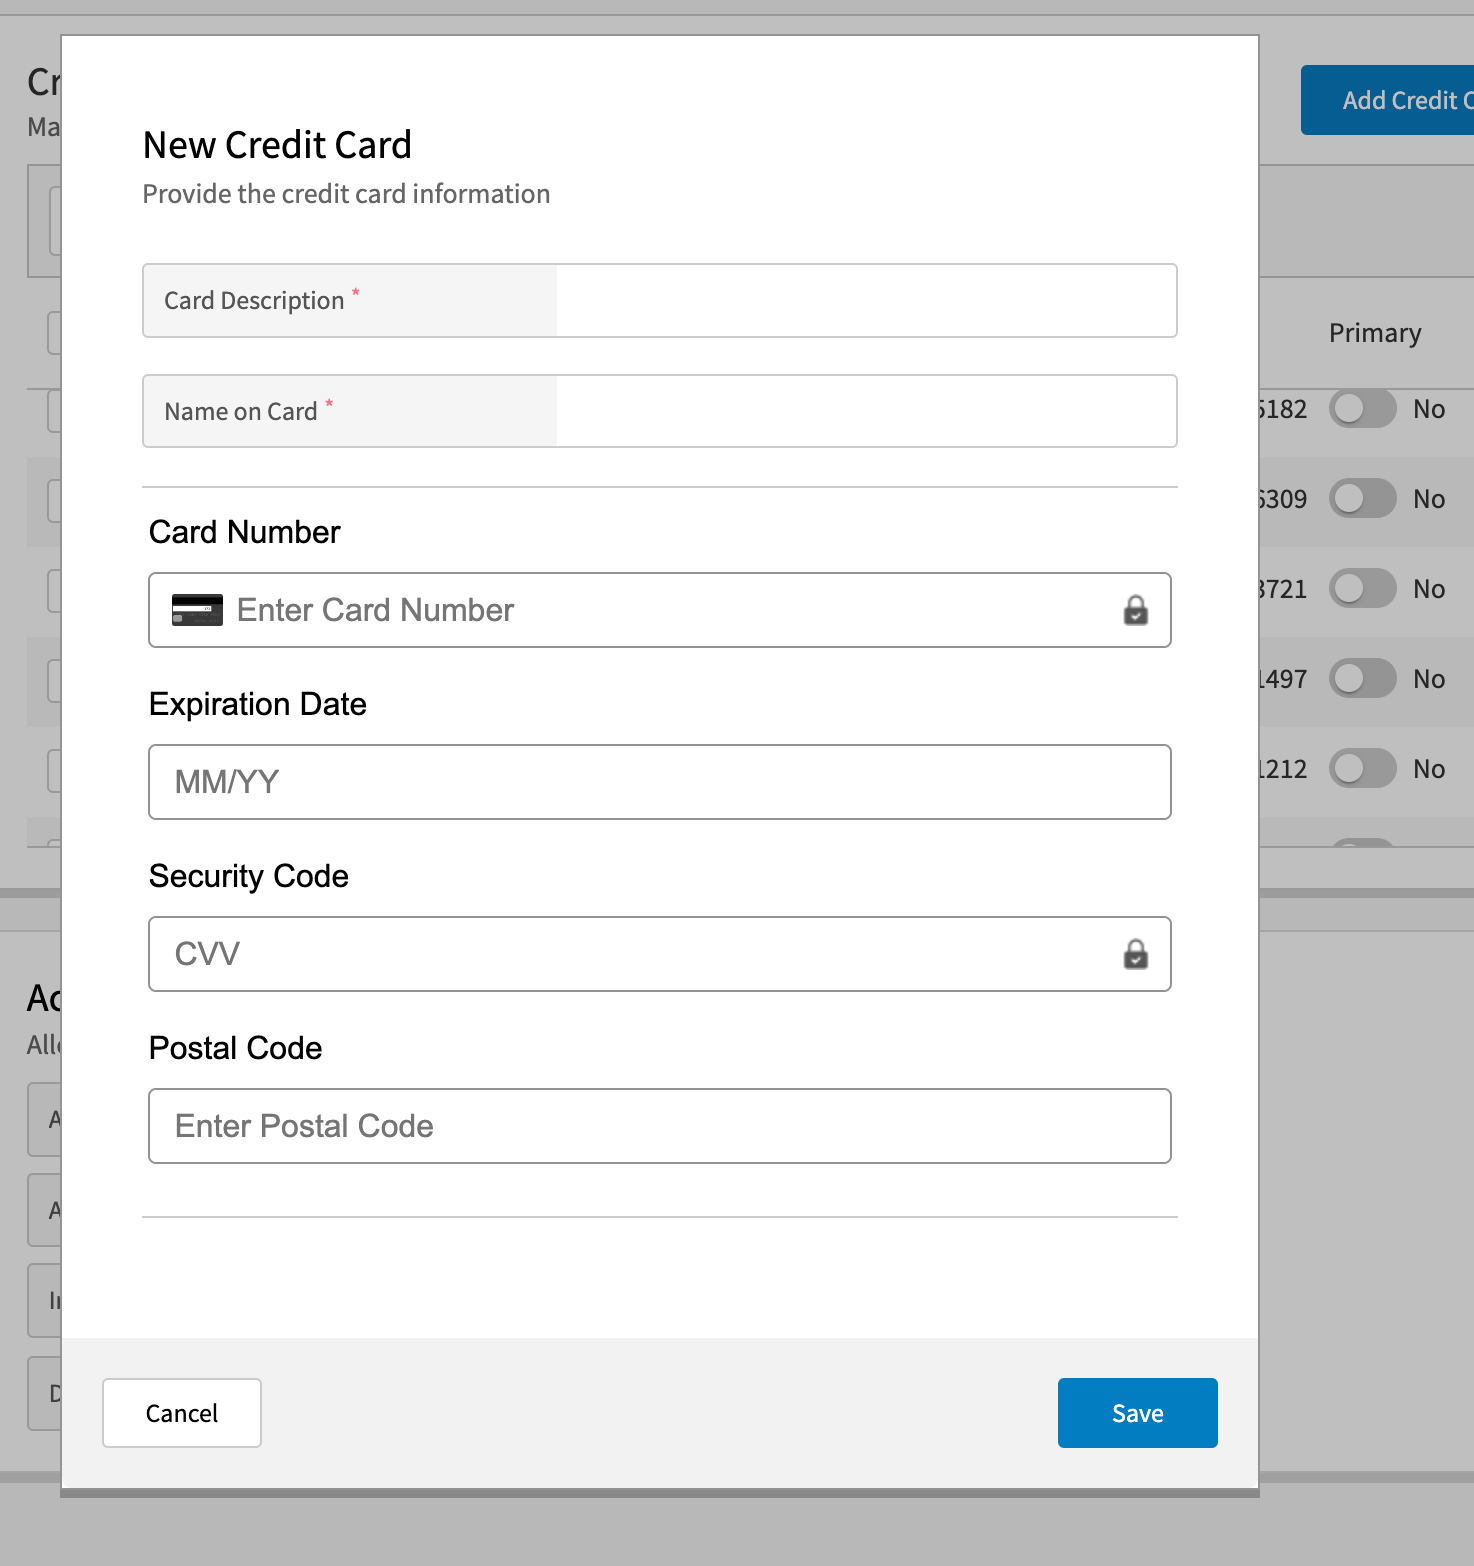Enable Primary for card ending 1212
The height and width of the screenshot is (1566, 1474).
tap(1362, 768)
